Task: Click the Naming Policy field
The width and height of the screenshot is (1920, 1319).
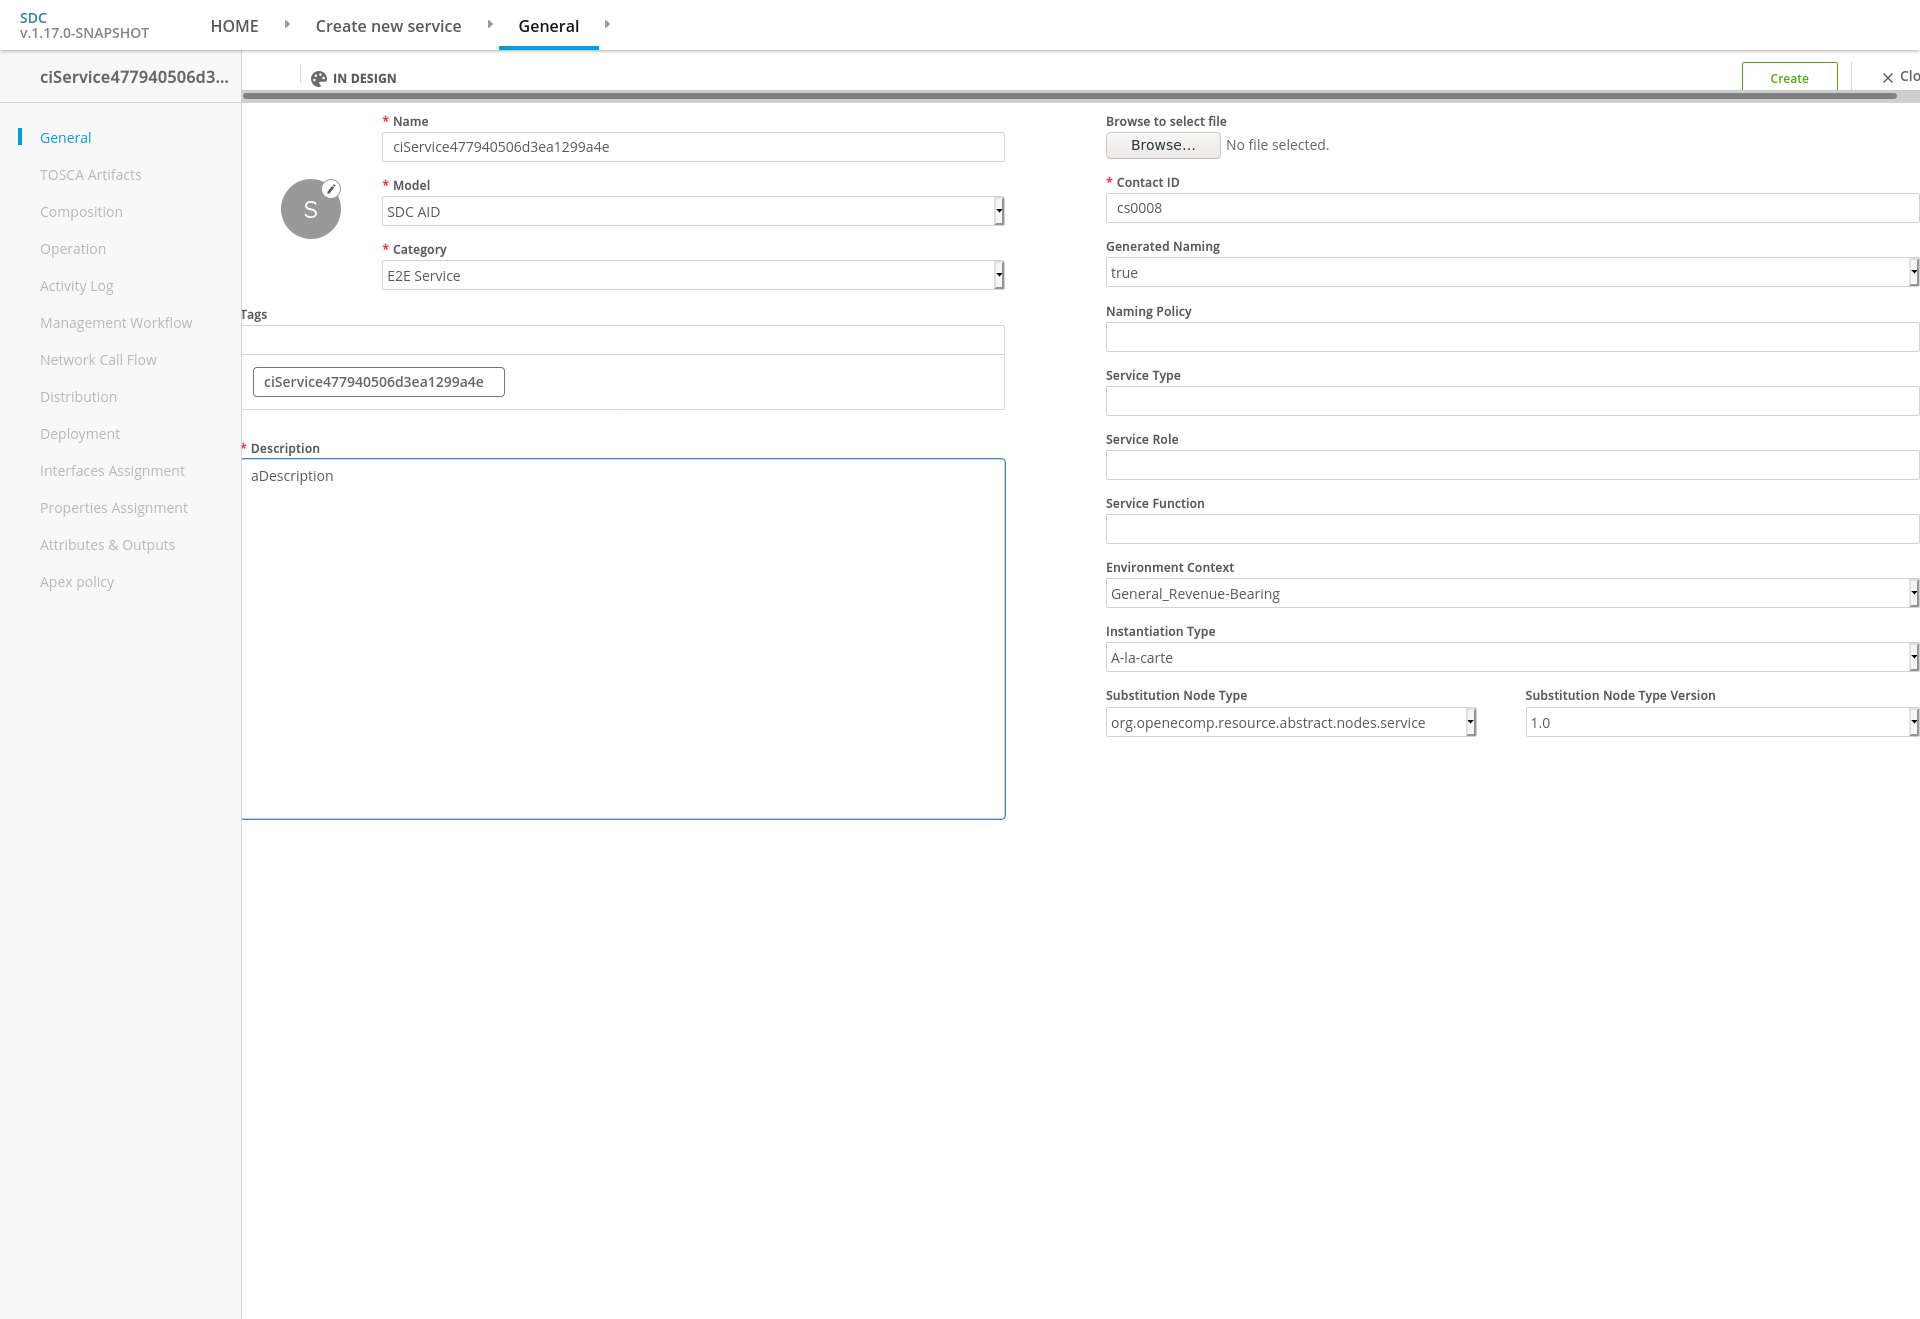Action: (1512, 337)
